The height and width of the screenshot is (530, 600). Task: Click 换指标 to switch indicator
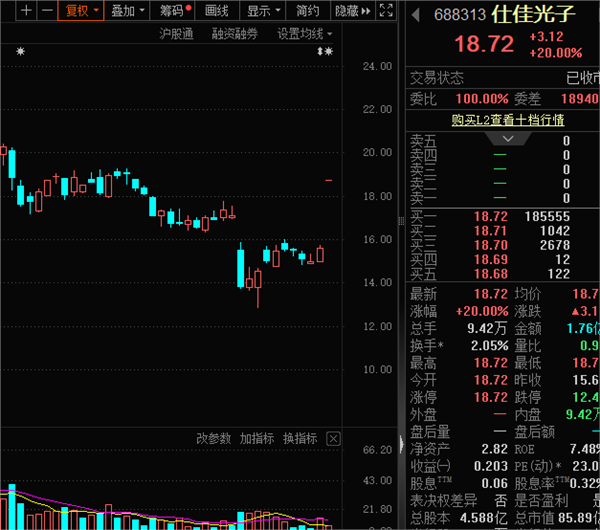pos(300,439)
